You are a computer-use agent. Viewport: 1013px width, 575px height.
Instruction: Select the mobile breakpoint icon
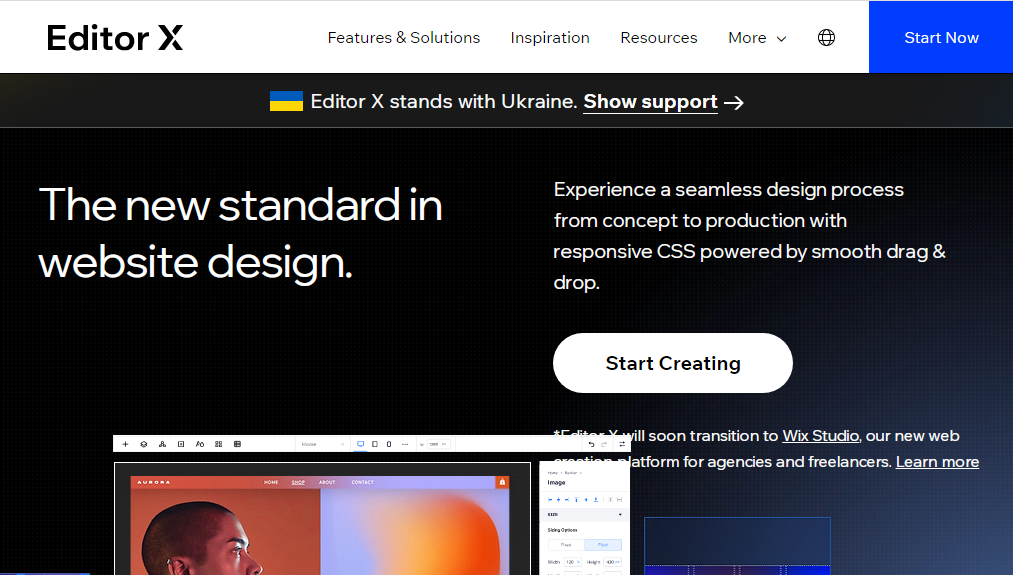[x=389, y=444]
